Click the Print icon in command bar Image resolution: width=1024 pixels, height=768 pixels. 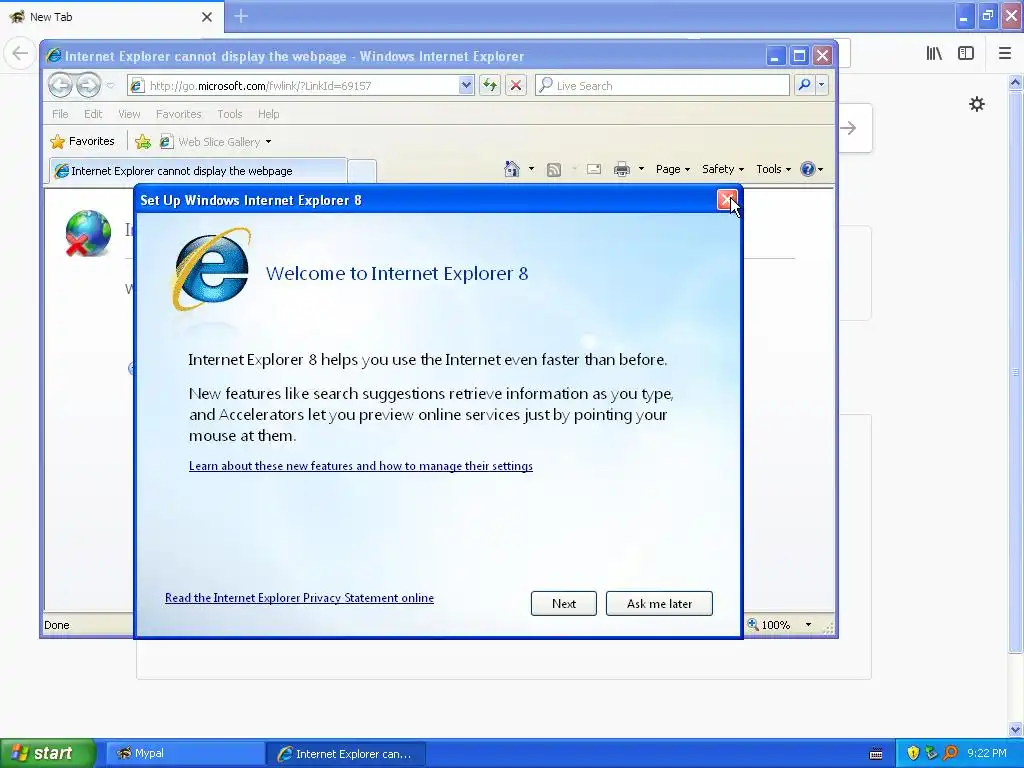622,169
